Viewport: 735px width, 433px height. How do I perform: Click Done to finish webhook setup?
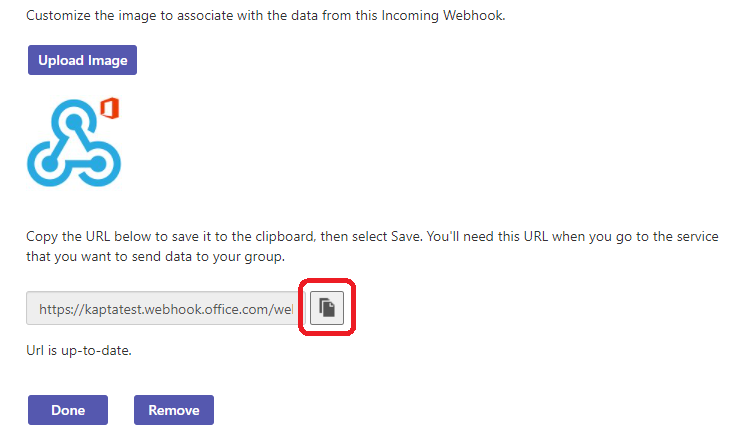click(68, 410)
